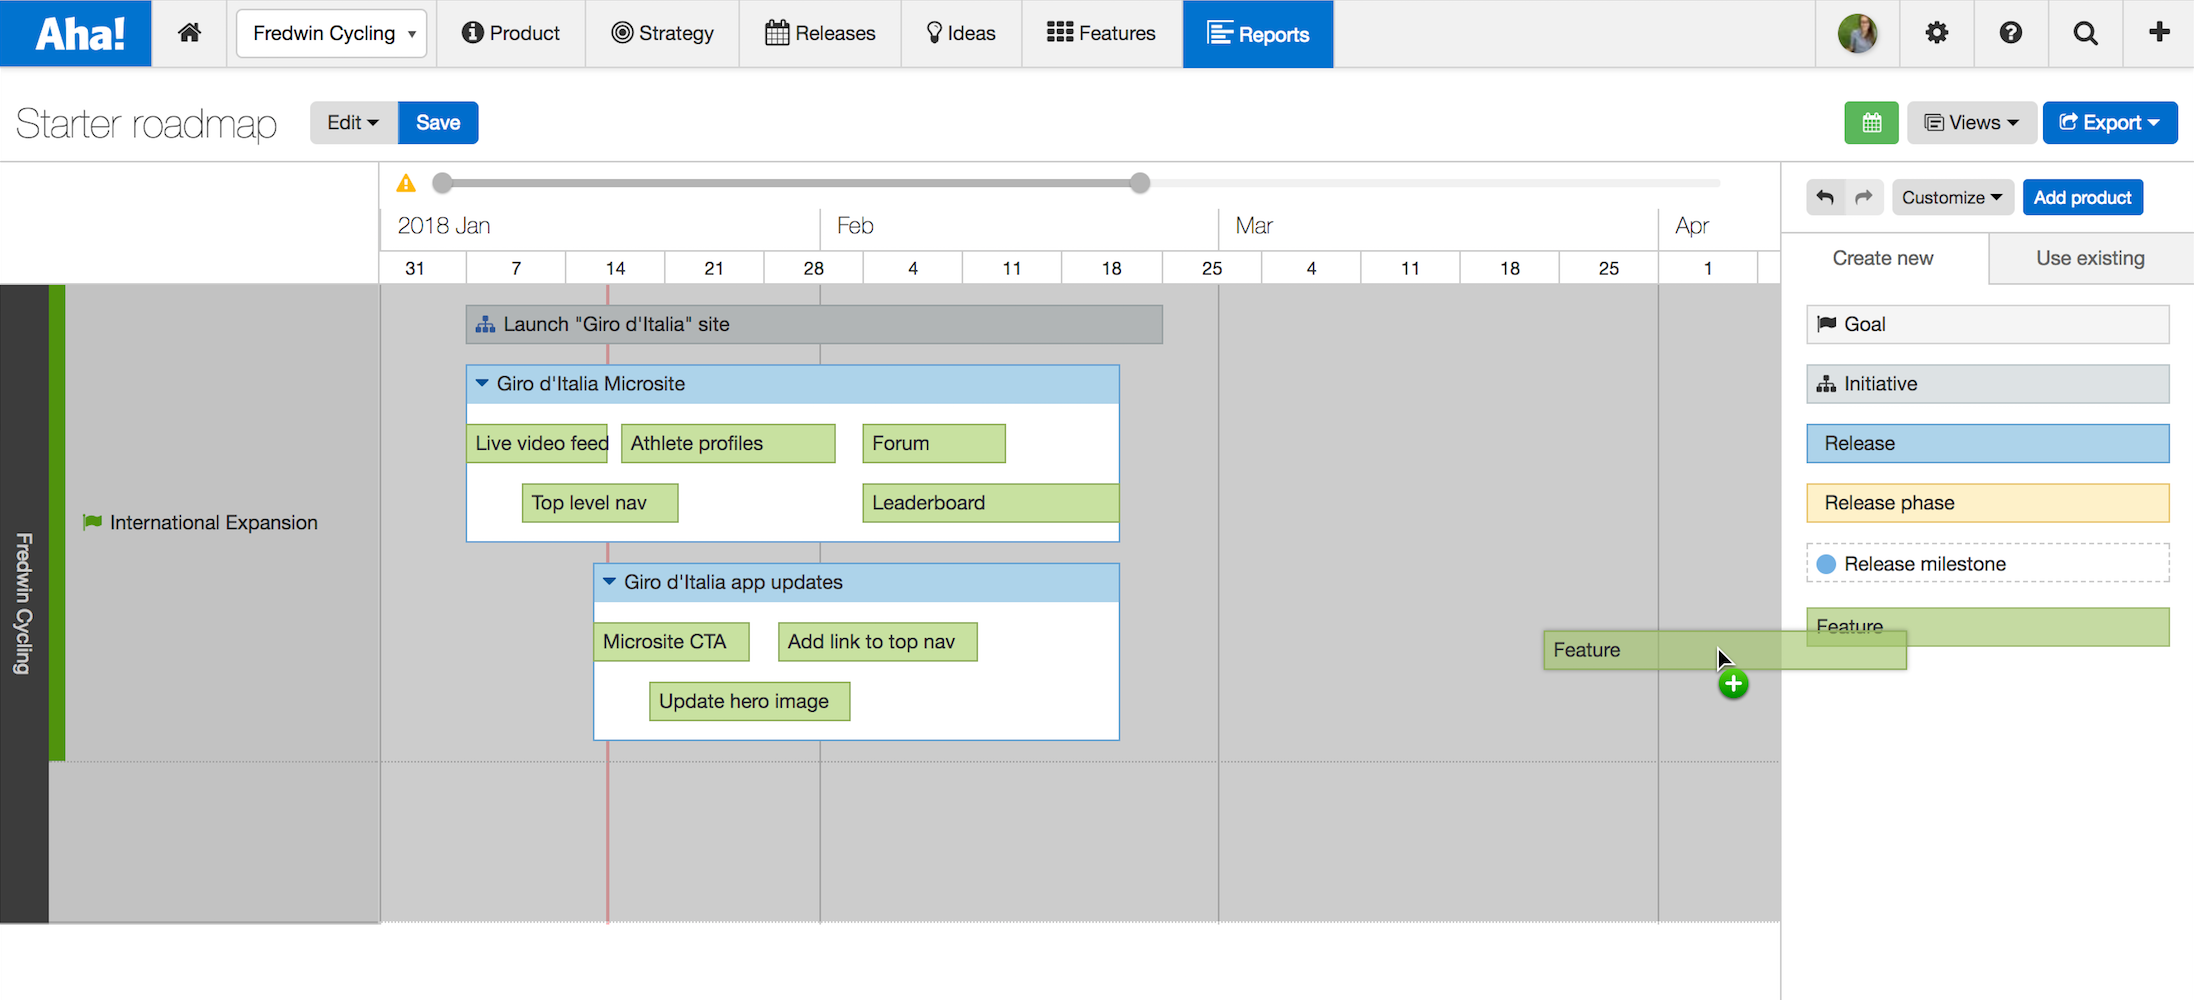Image resolution: width=2194 pixels, height=1000 pixels.
Task: Switch to the Use existing tab
Action: [2089, 258]
